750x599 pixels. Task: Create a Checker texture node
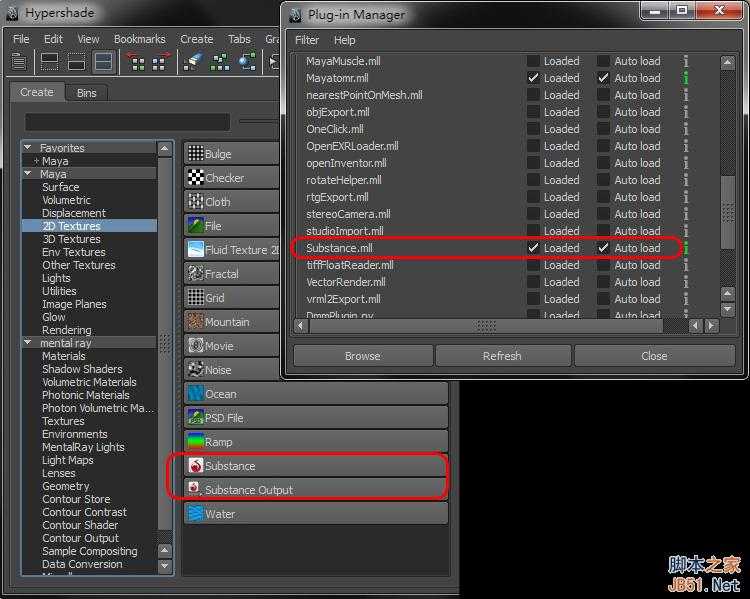point(232,178)
